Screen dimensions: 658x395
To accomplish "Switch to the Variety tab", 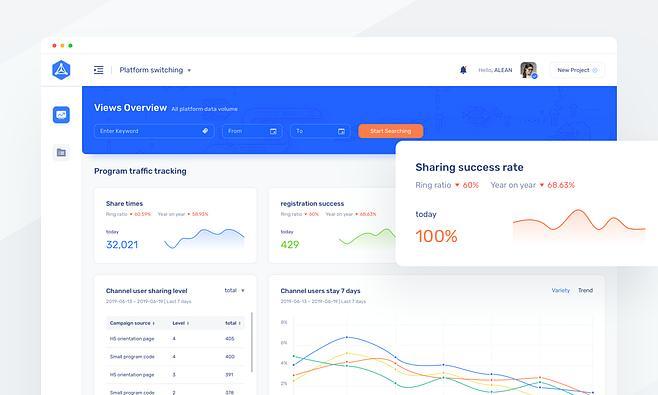I will coord(561,290).
